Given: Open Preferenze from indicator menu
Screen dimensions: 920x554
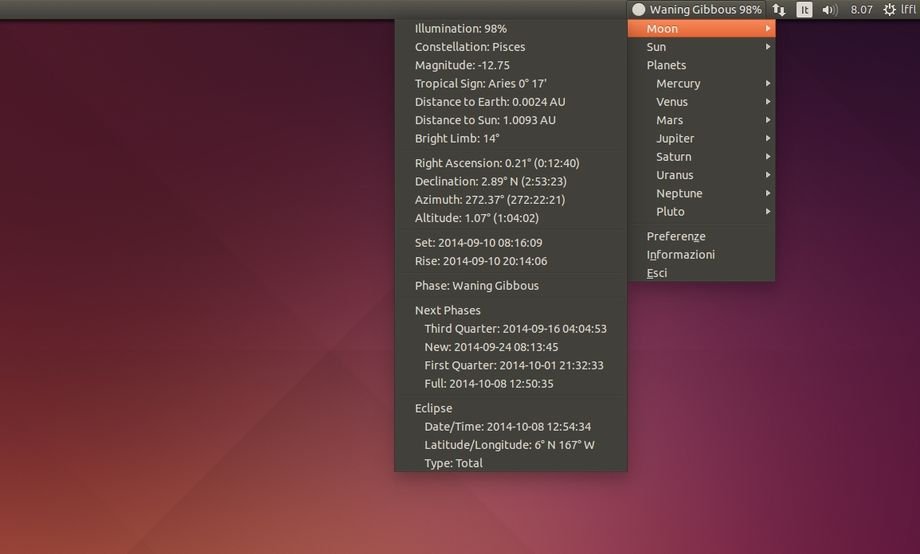Looking at the screenshot, I should coord(676,236).
